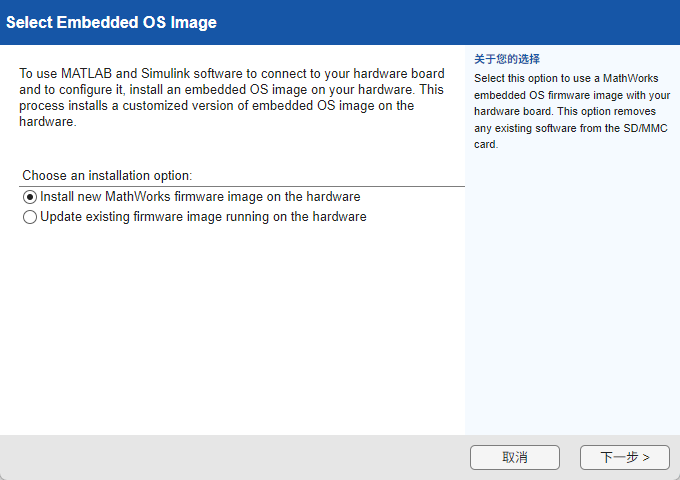Click the '关于您的选择' help heading

tap(507, 59)
